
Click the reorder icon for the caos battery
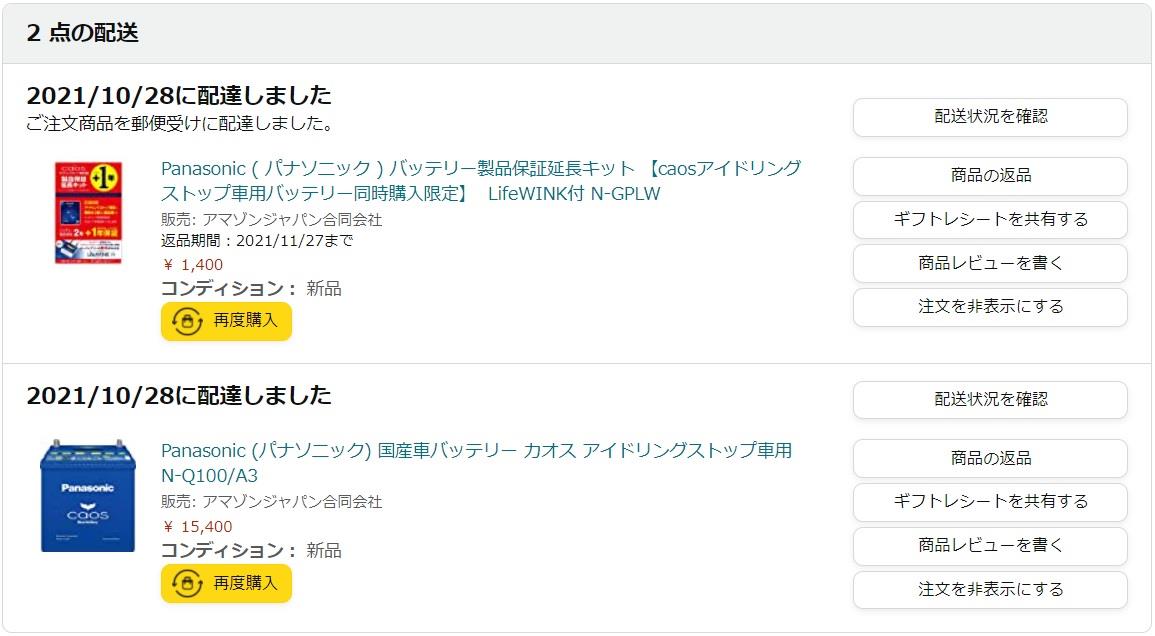187,584
